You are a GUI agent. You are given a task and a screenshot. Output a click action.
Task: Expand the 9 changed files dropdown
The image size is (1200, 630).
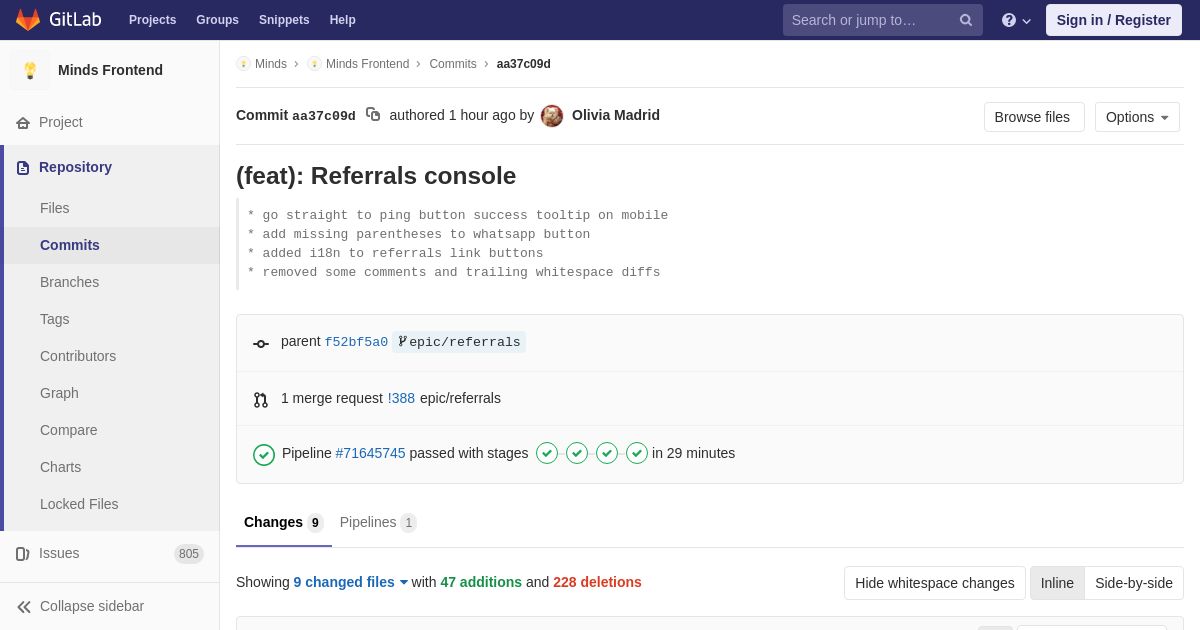coord(351,582)
